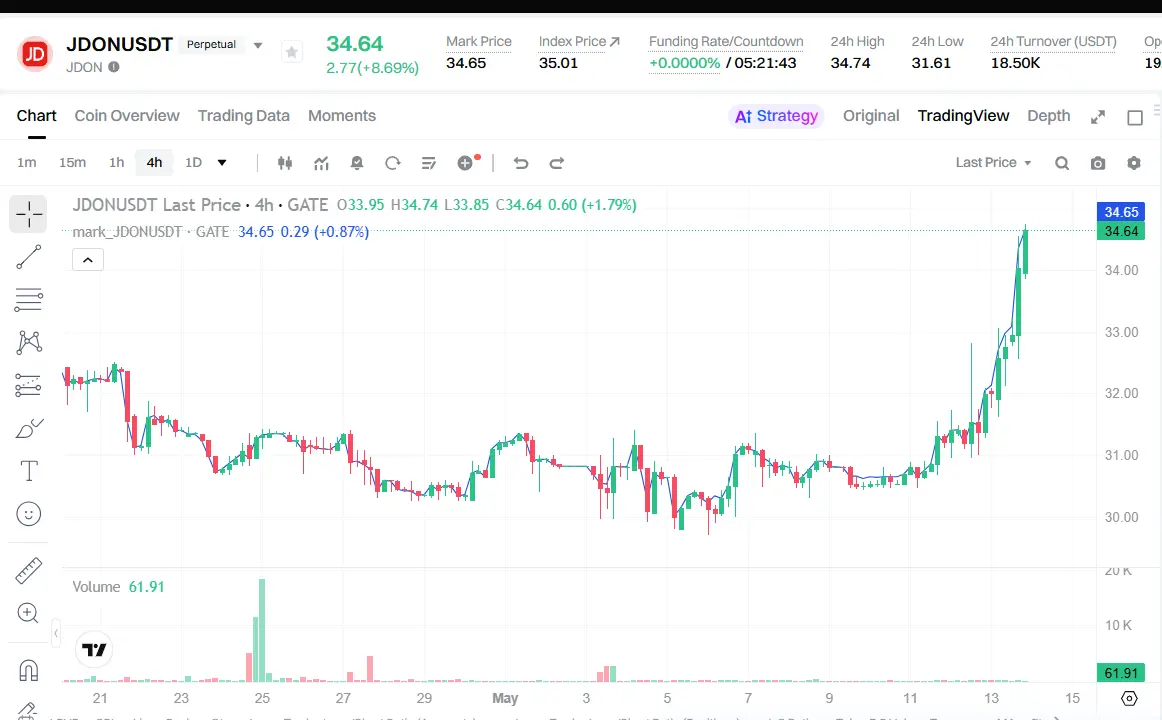
Task: Open the templates list icon
Action: (428, 163)
